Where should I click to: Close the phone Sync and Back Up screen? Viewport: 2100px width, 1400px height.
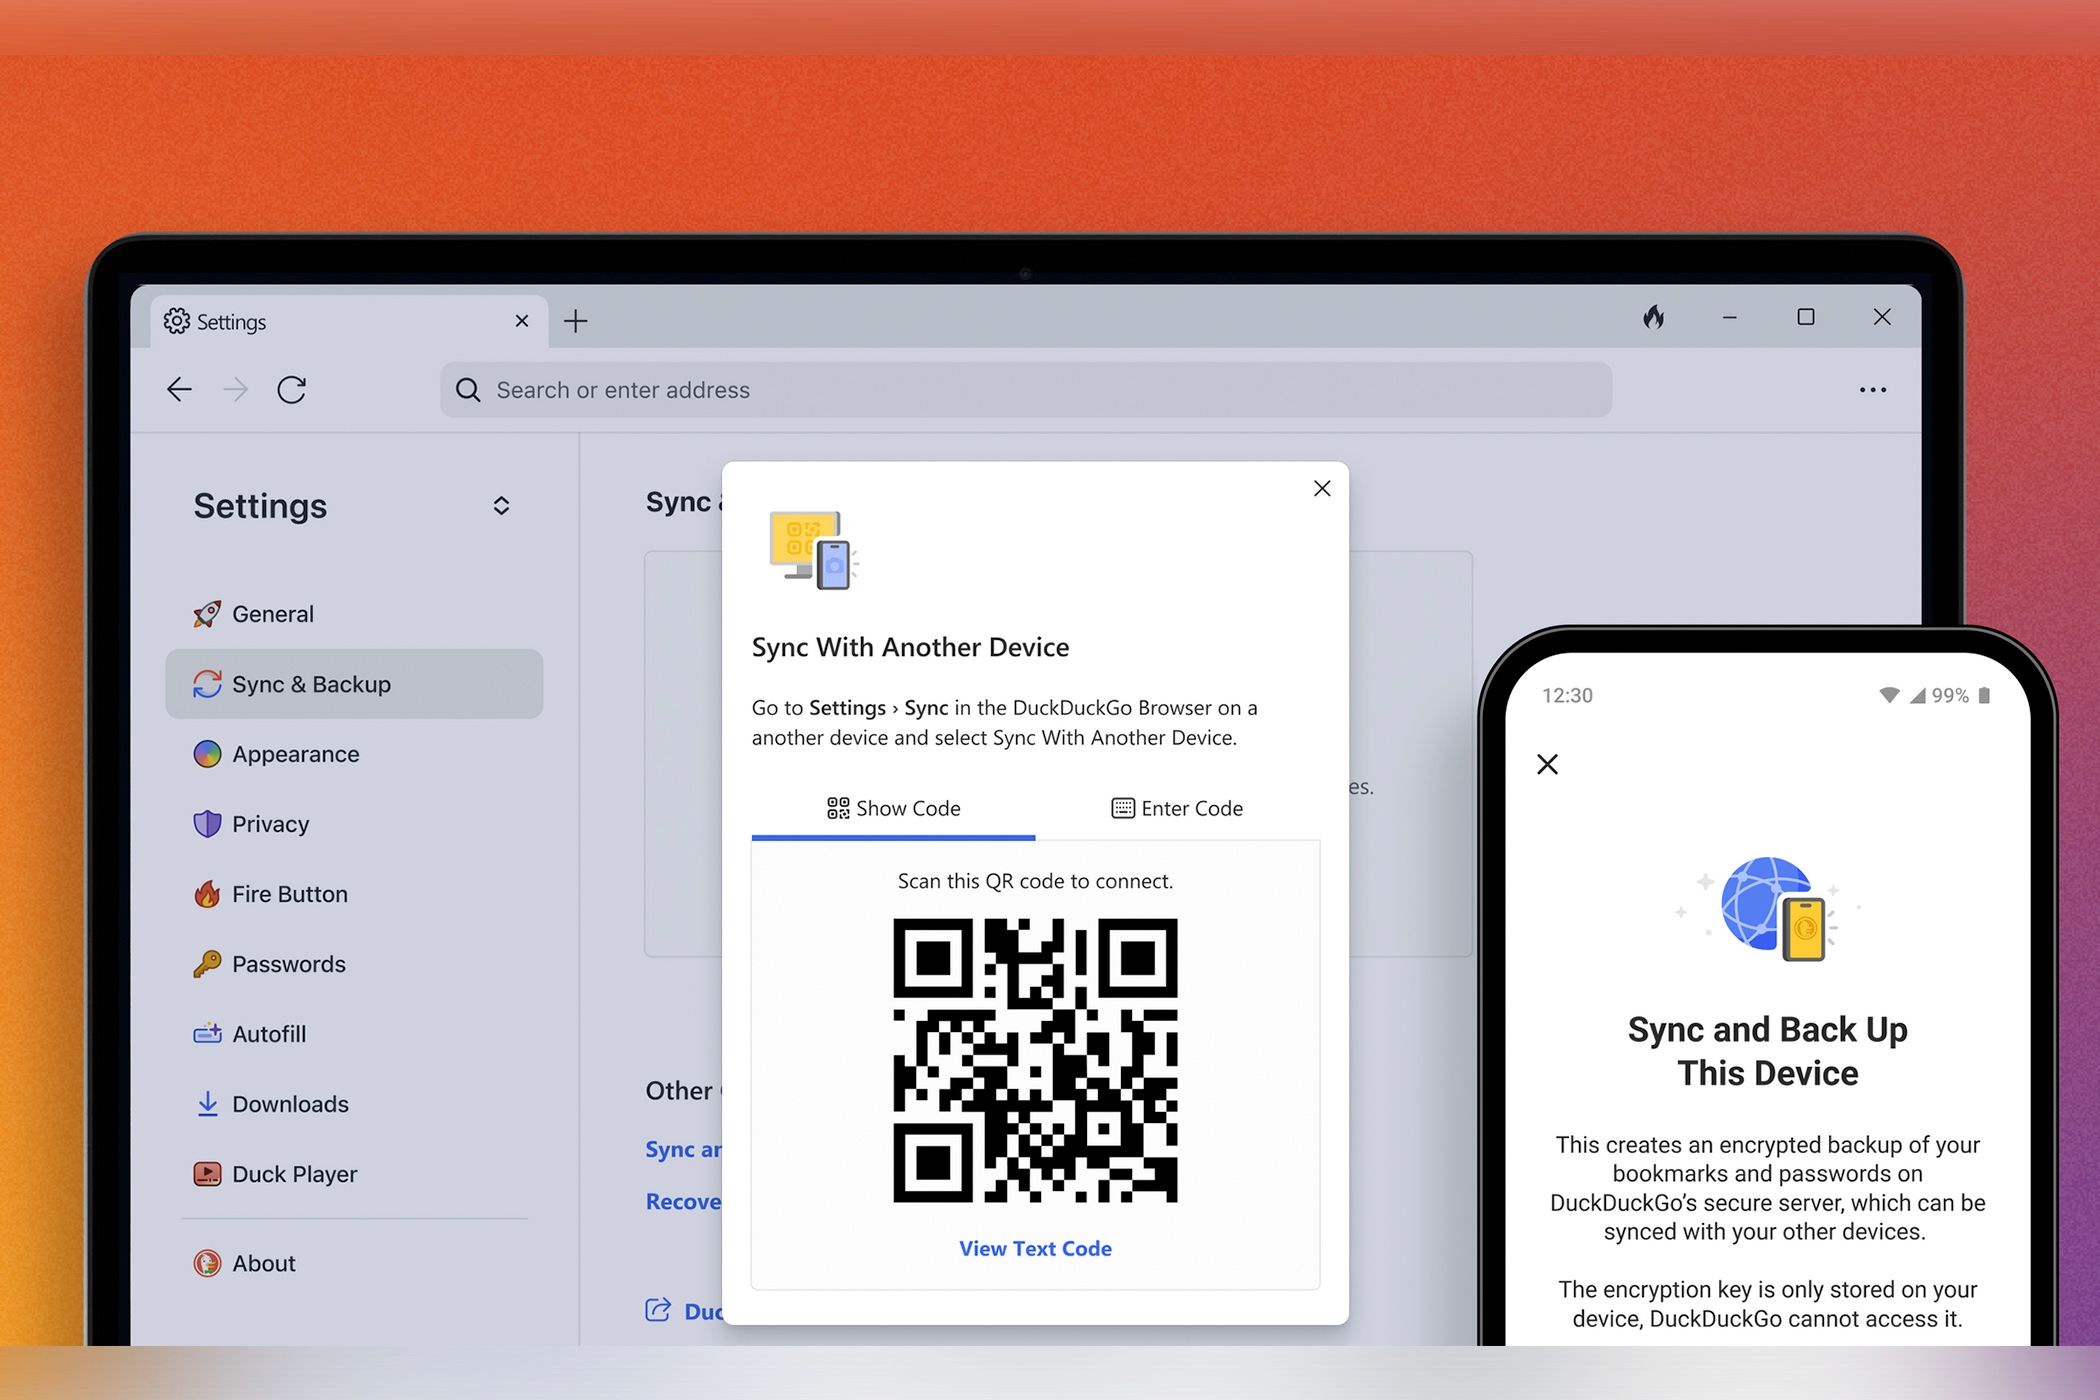tap(1547, 764)
